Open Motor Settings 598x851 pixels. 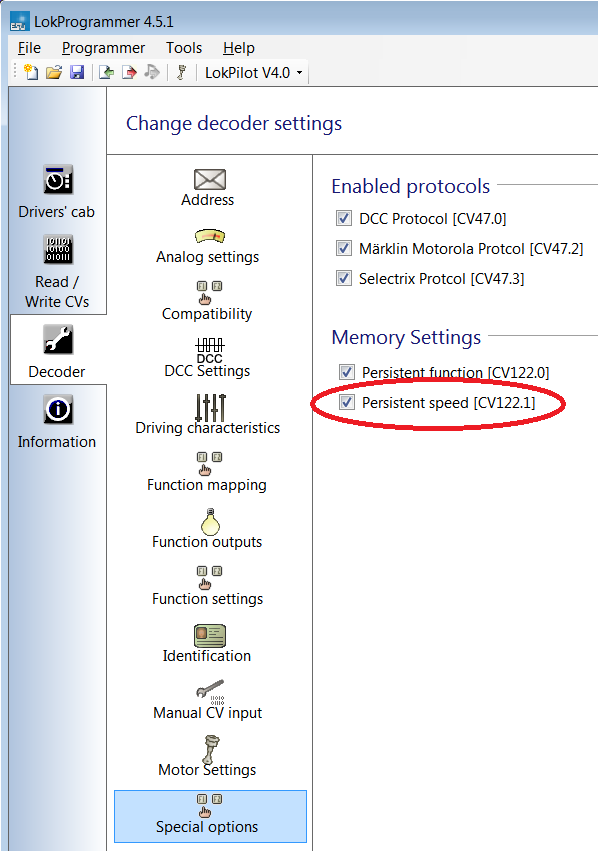coord(207,757)
